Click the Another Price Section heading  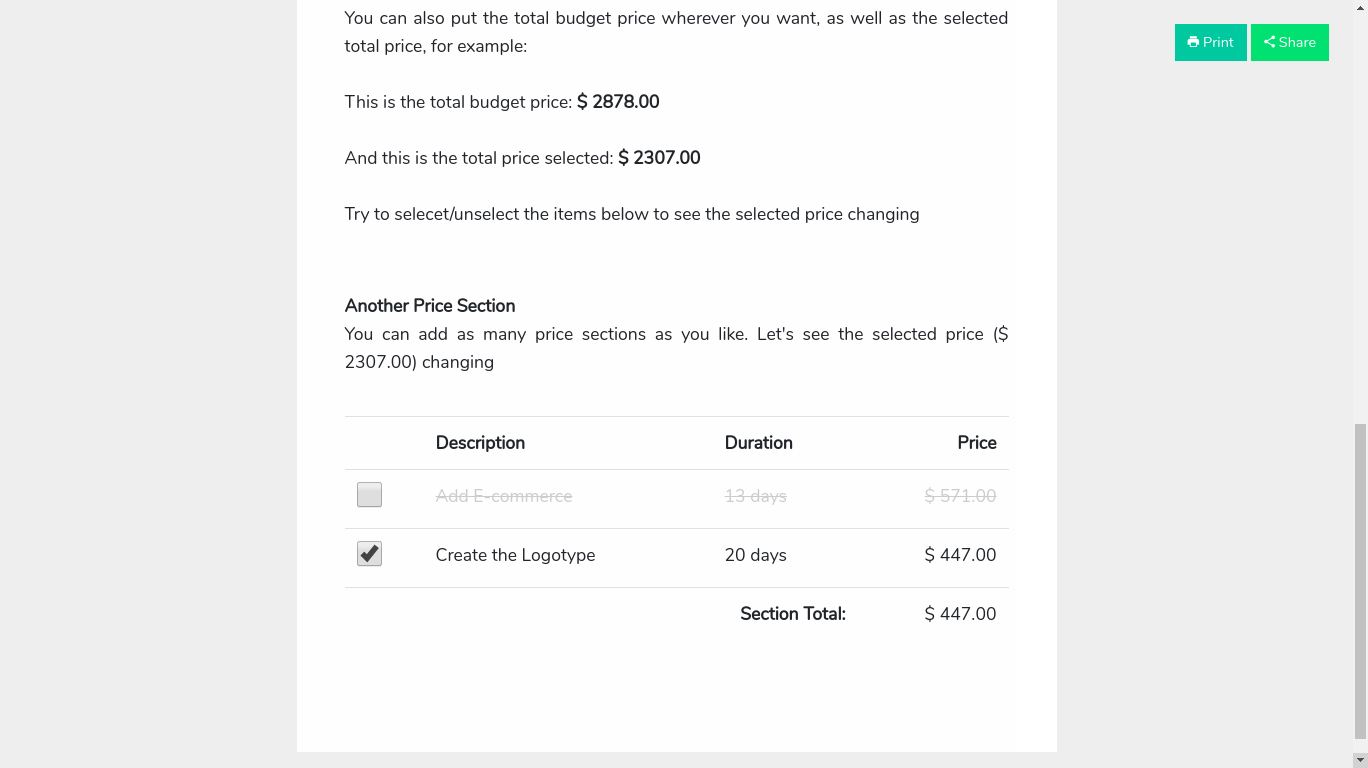point(430,306)
